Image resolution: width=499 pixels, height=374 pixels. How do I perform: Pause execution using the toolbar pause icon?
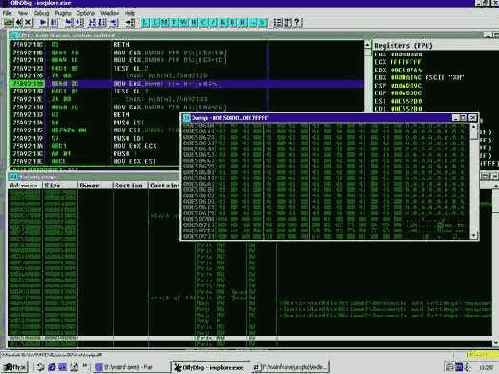54,23
